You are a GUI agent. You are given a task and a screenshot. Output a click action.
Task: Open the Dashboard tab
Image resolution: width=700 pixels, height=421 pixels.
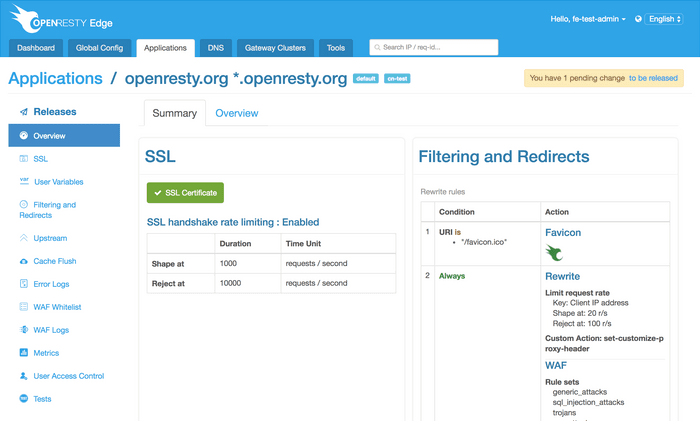36,48
